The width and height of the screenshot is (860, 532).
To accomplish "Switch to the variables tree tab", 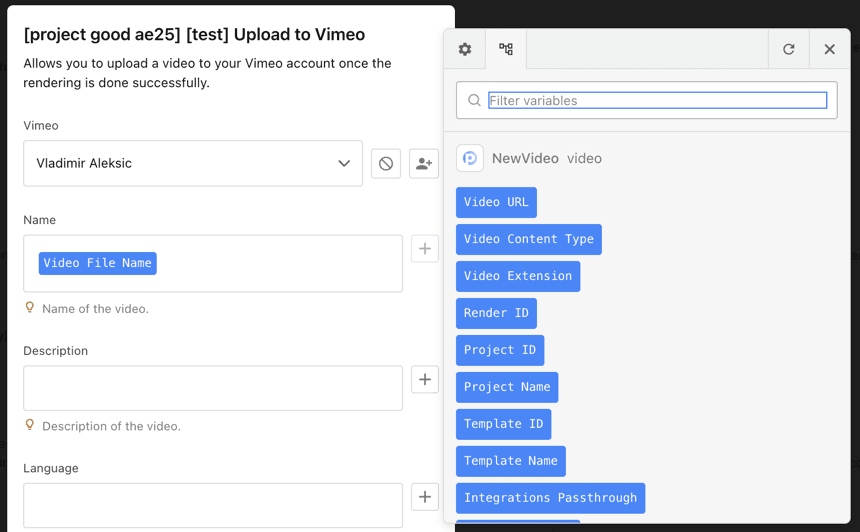I will click(506, 49).
